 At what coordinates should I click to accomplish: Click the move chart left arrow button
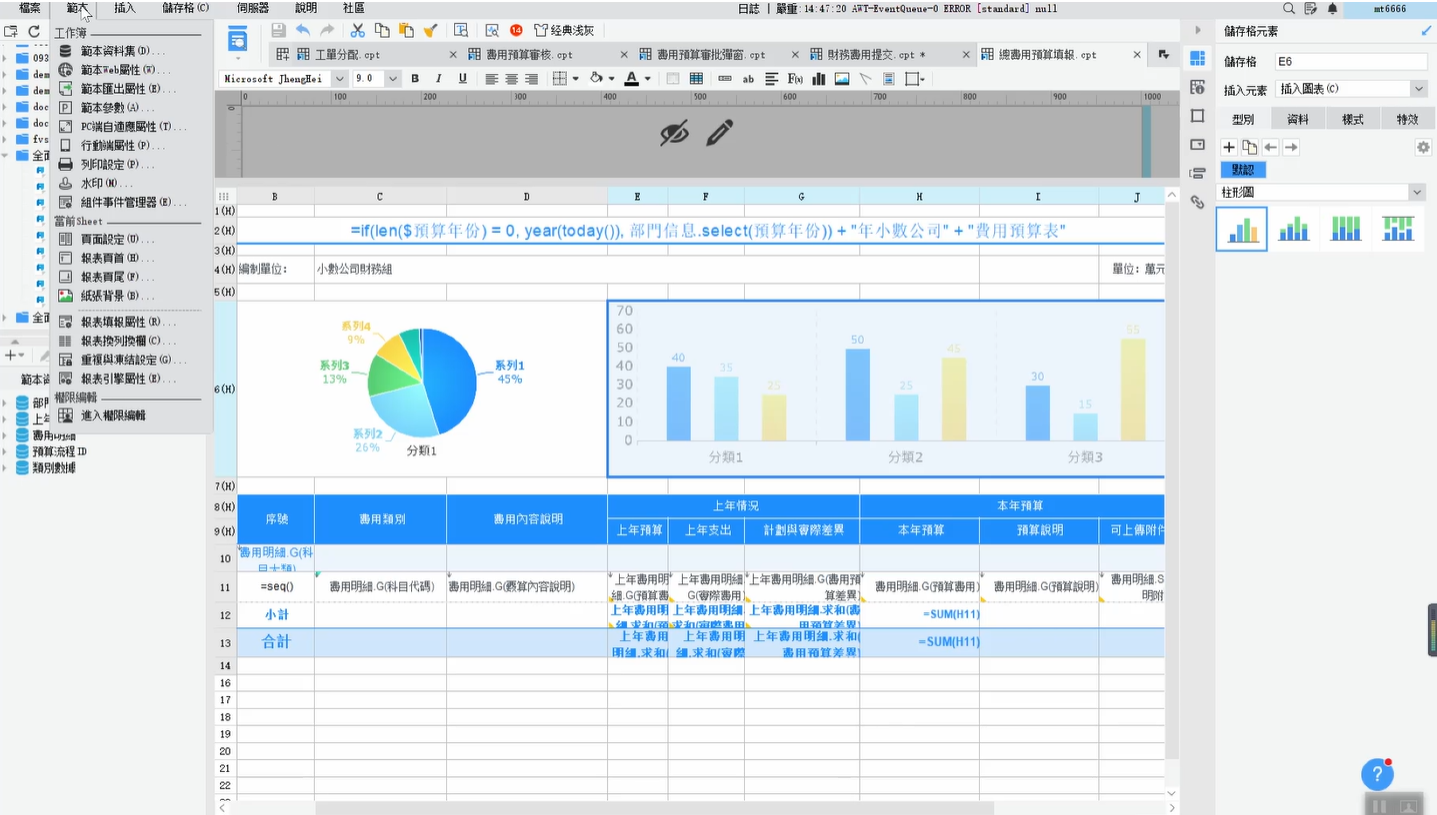pyautogui.click(x=1271, y=148)
